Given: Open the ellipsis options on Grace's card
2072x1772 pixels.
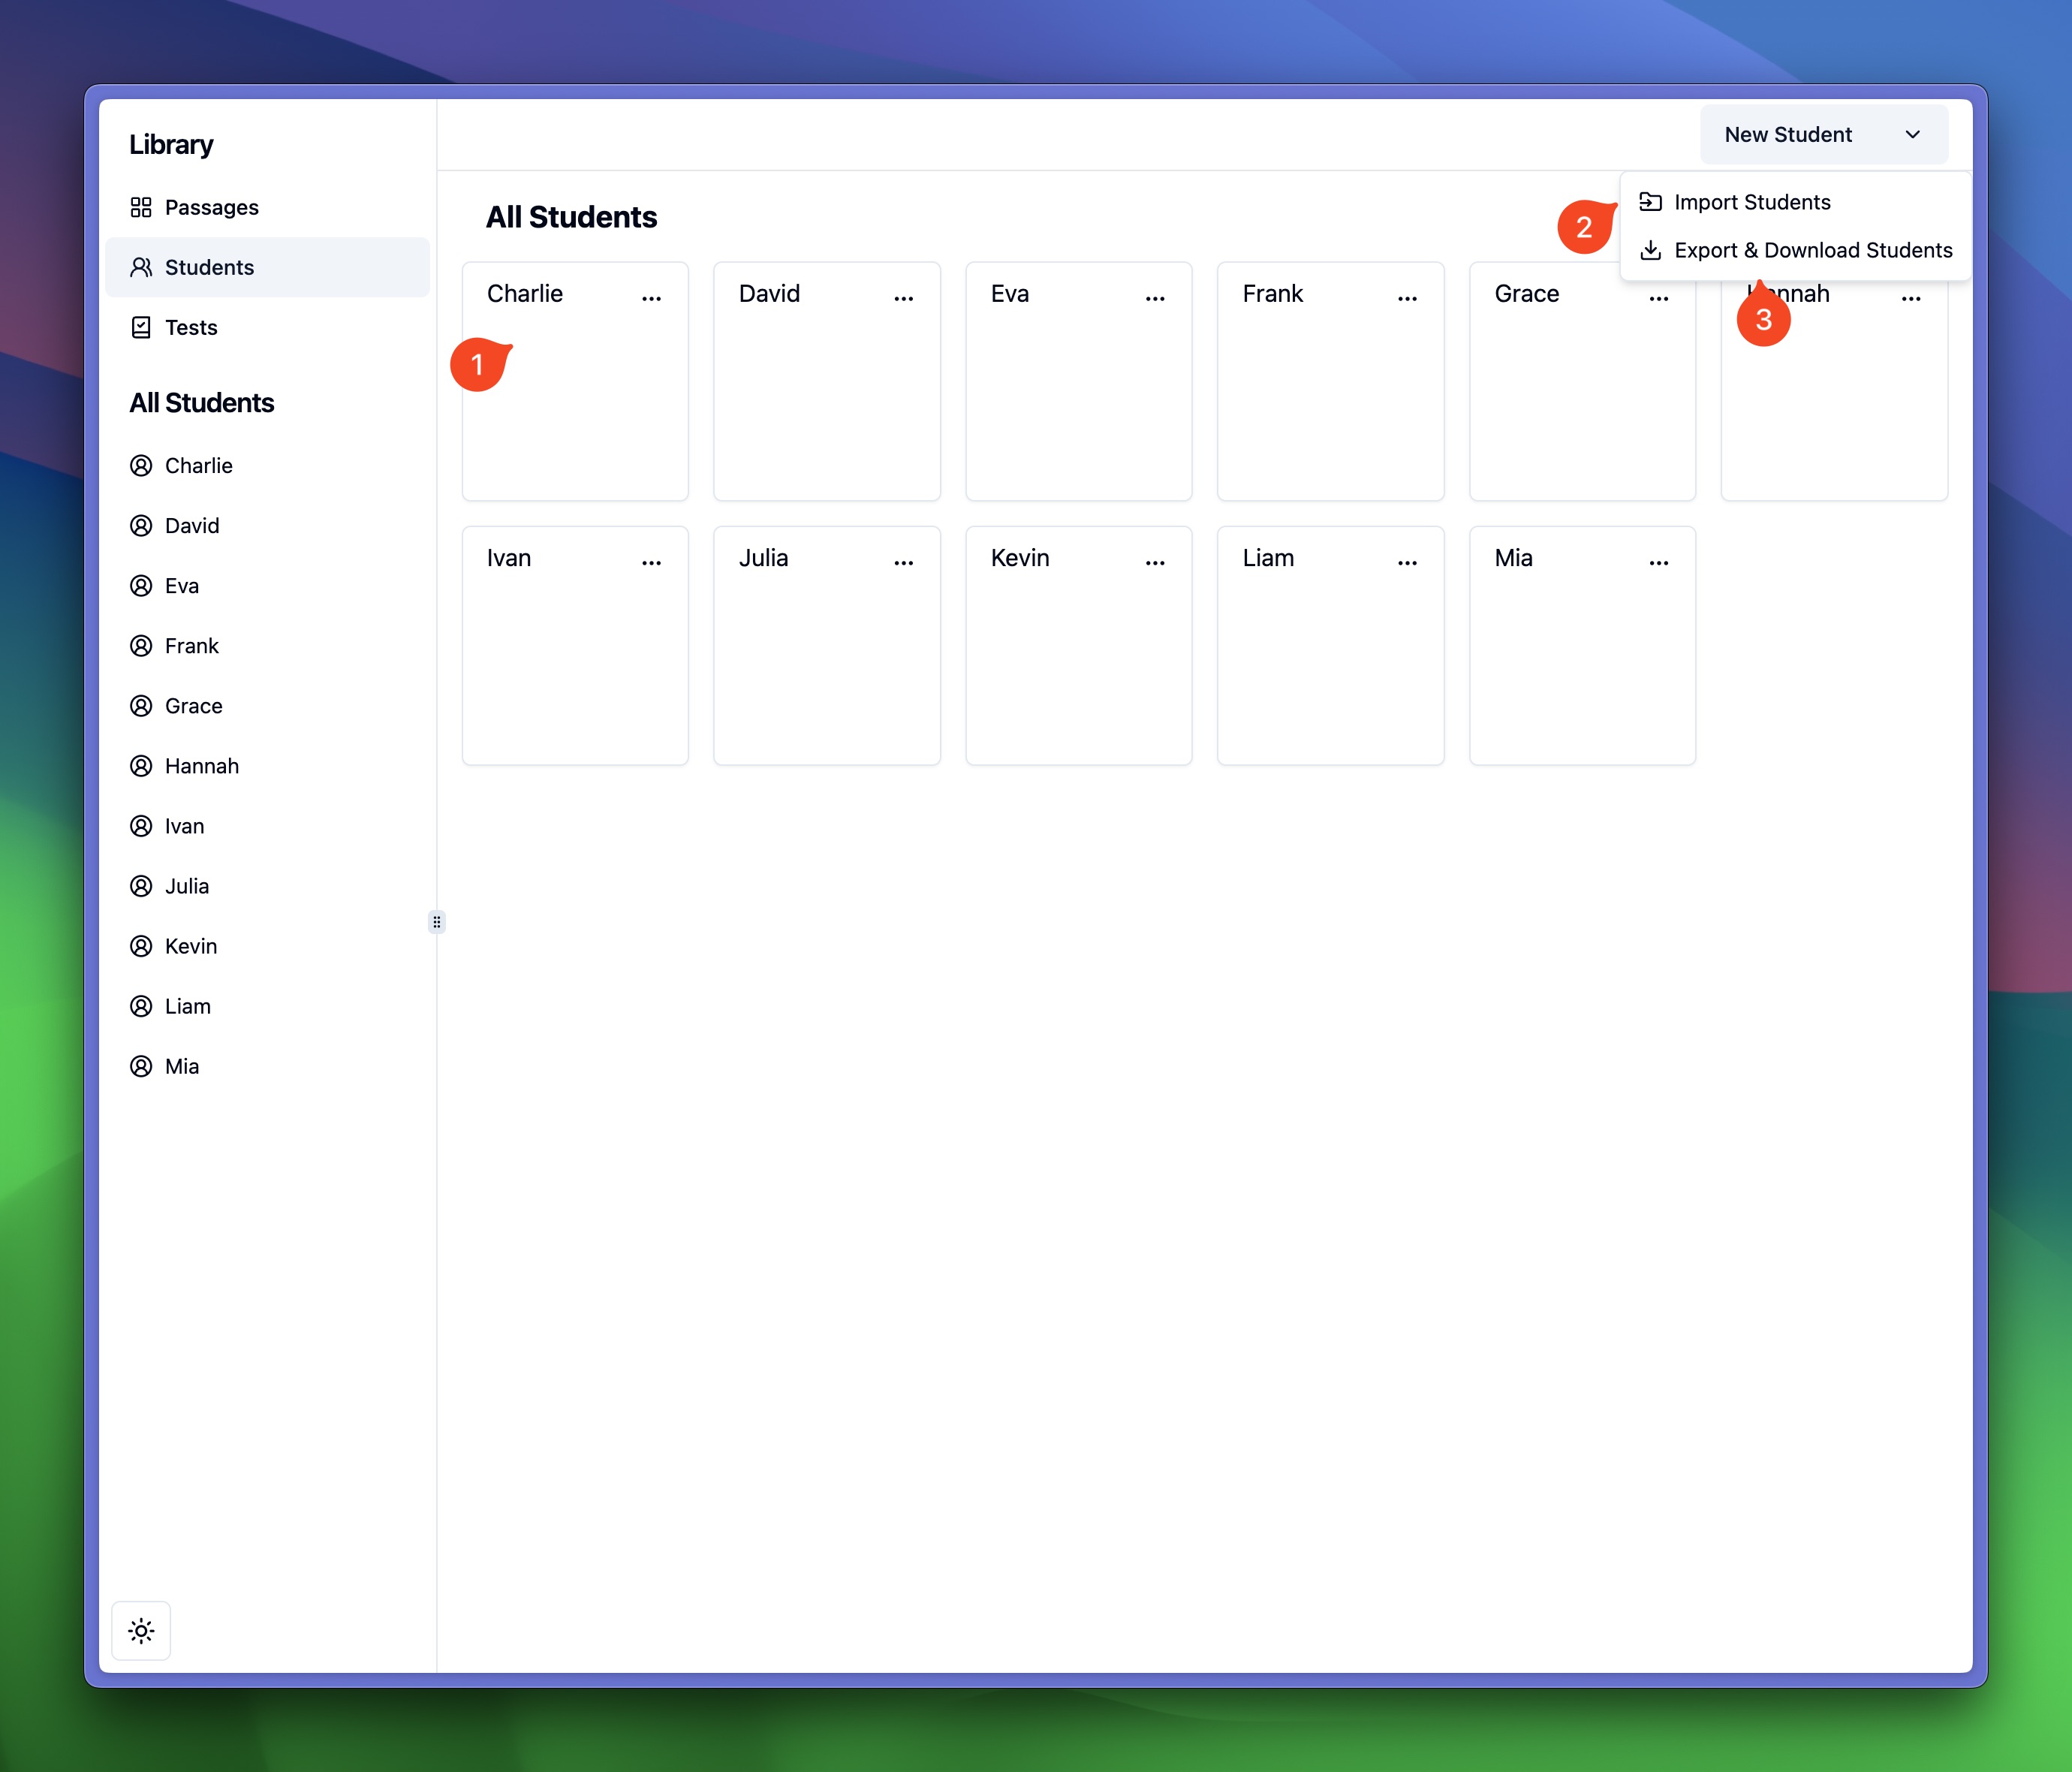Looking at the screenshot, I should (x=1658, y=295).
